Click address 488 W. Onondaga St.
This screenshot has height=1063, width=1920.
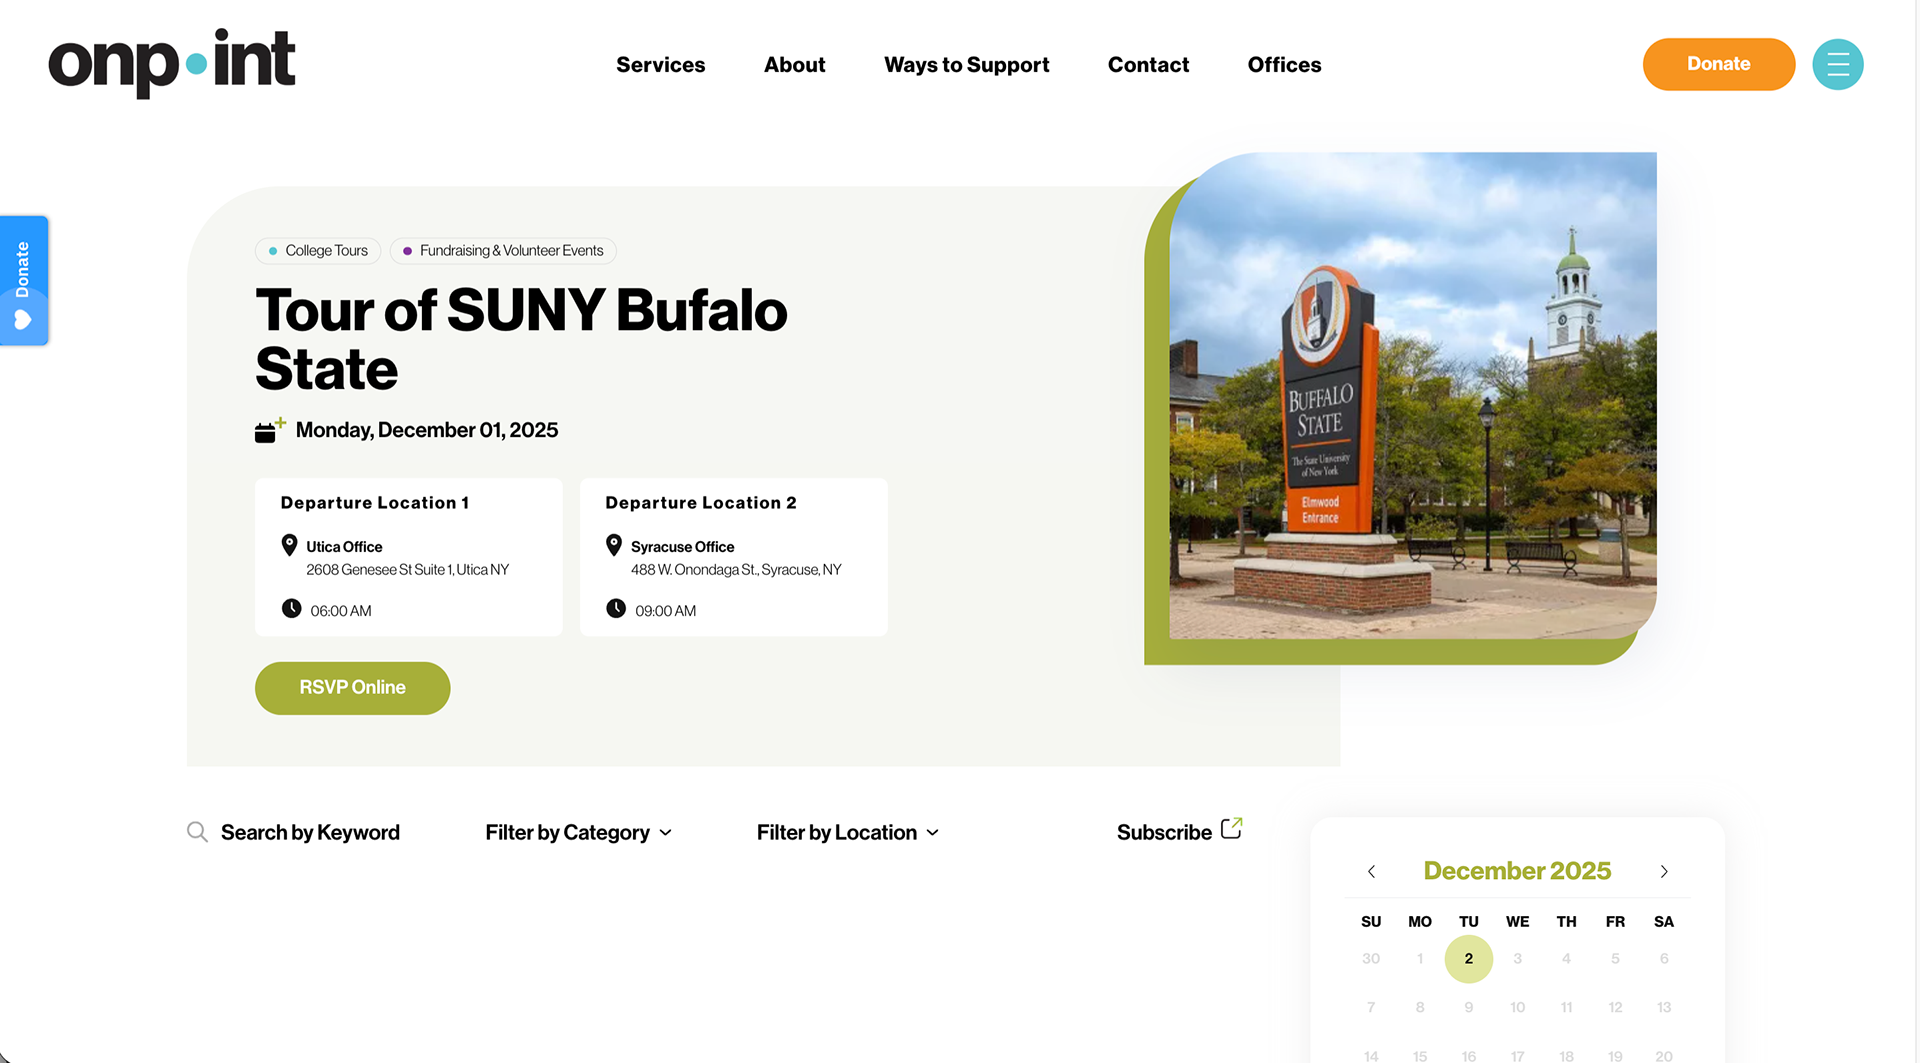point(736,570)
